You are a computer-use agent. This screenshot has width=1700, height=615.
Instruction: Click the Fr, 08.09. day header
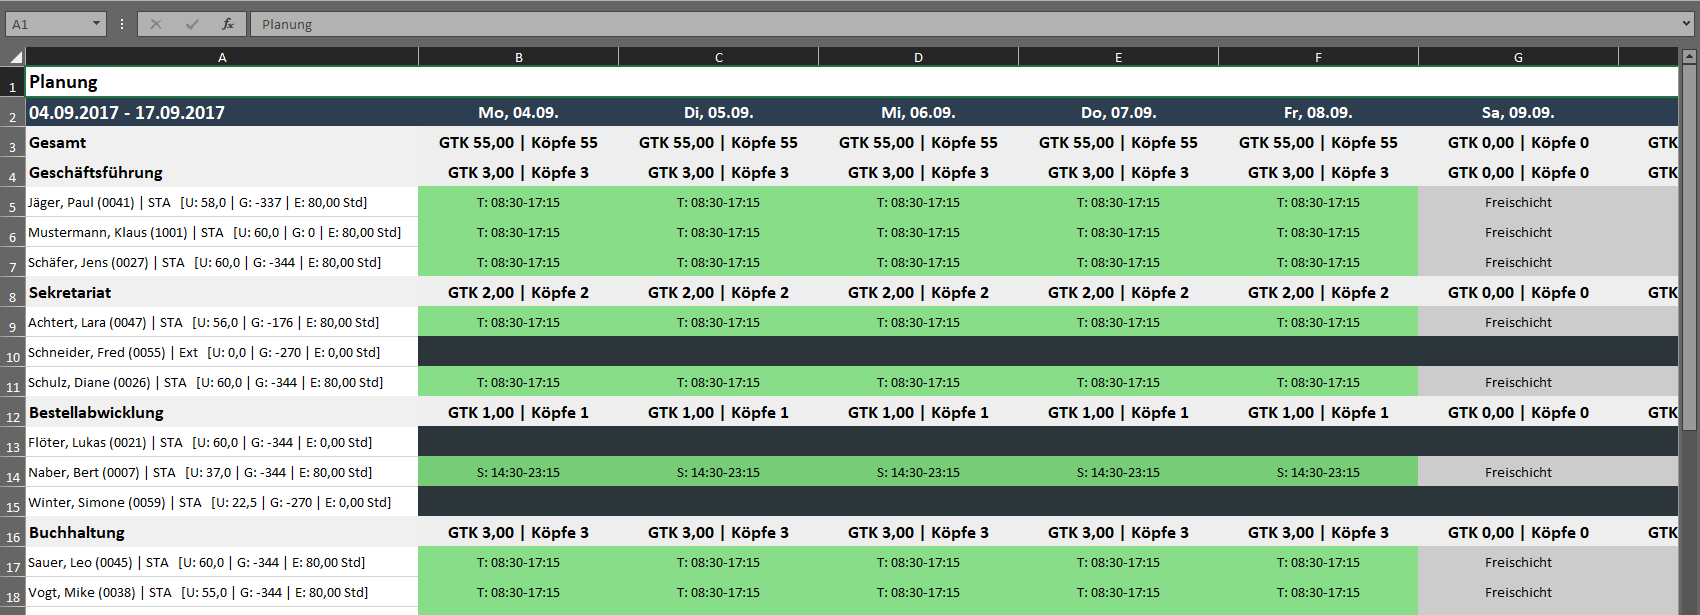click(x=1318, y=112)
